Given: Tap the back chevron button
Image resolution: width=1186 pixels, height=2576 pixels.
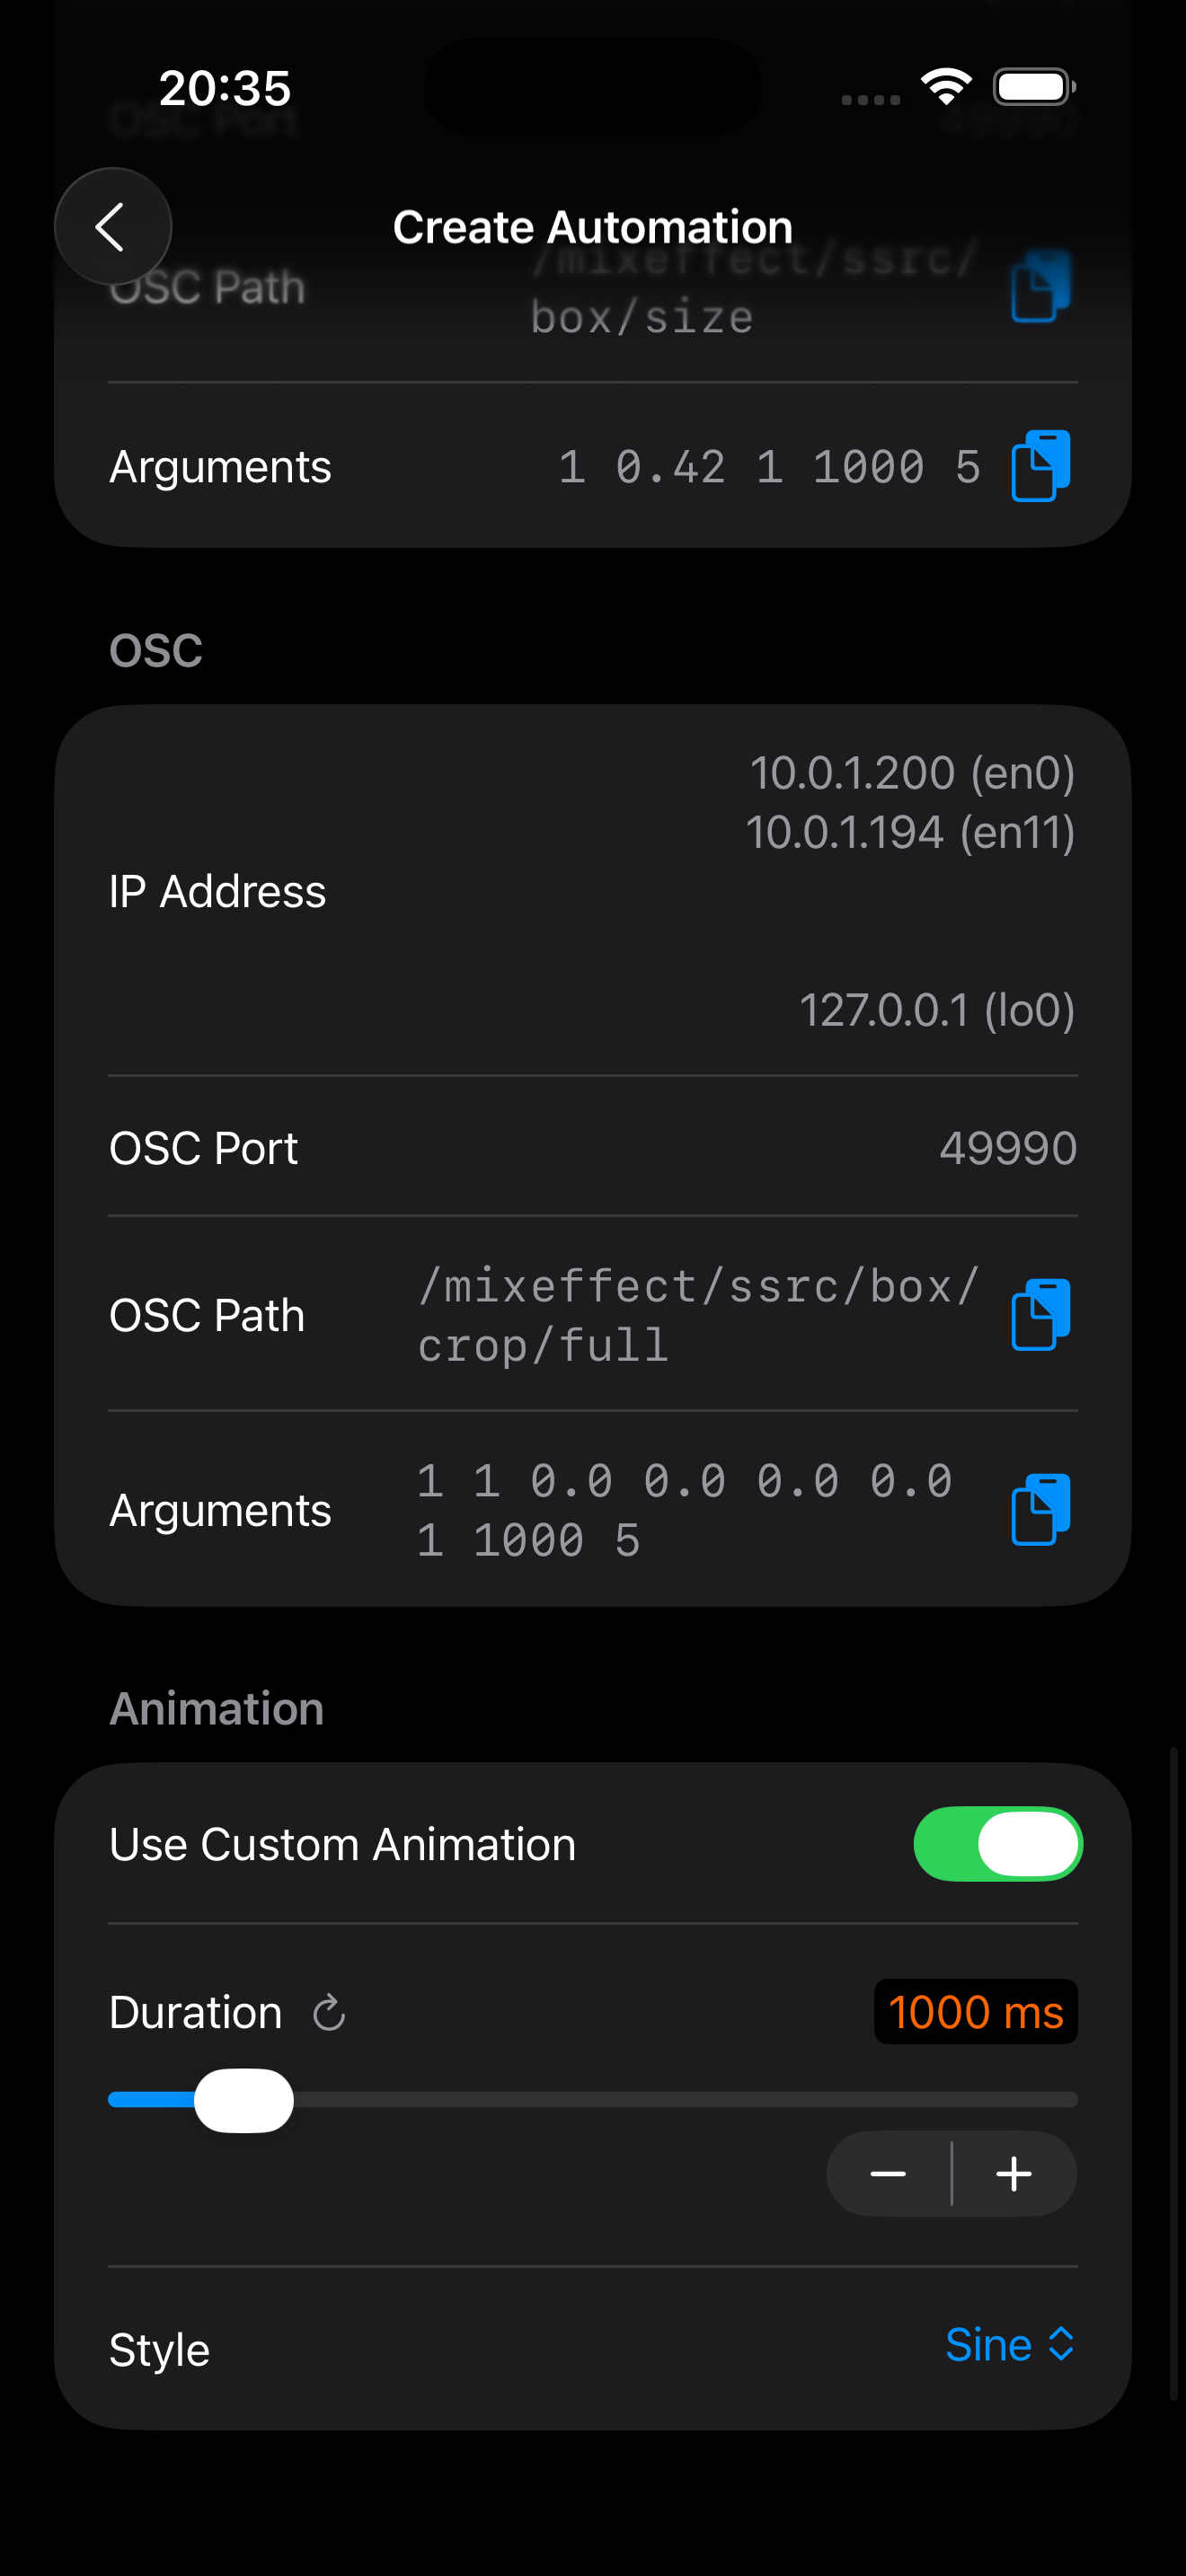Looking at the screenshot, I should coord(112,227).
